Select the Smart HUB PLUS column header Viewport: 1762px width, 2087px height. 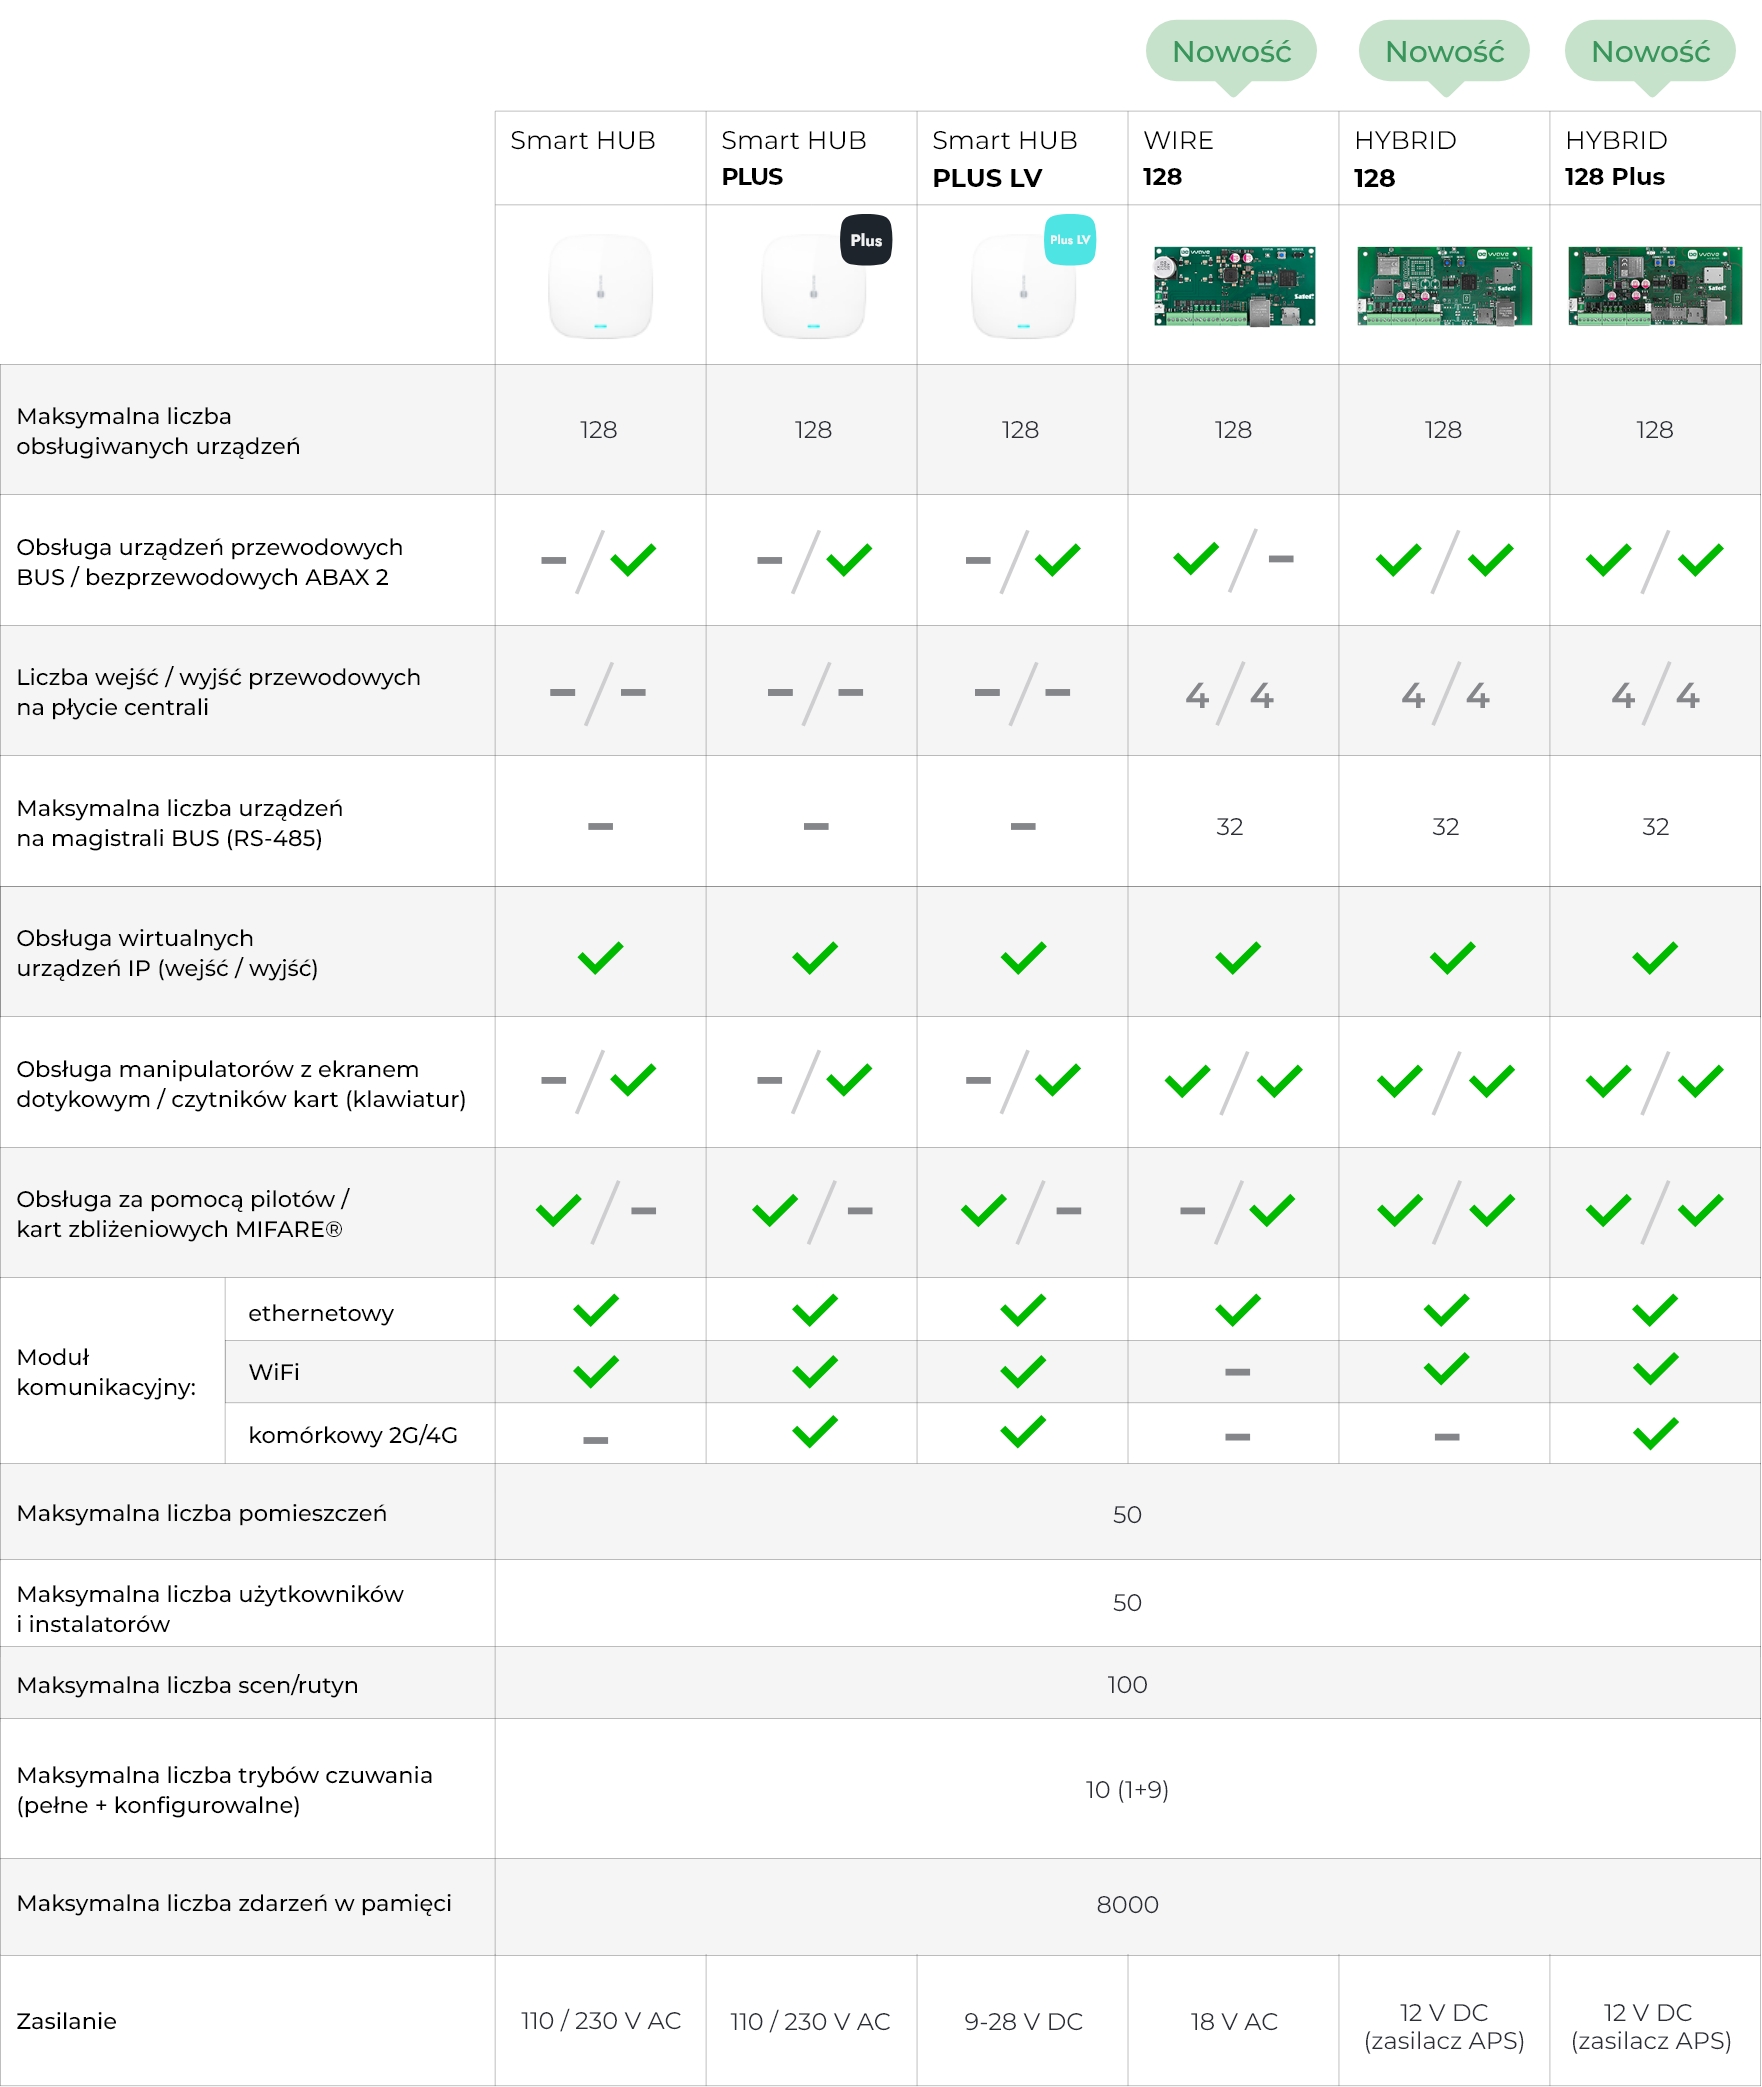pos(811,158)
